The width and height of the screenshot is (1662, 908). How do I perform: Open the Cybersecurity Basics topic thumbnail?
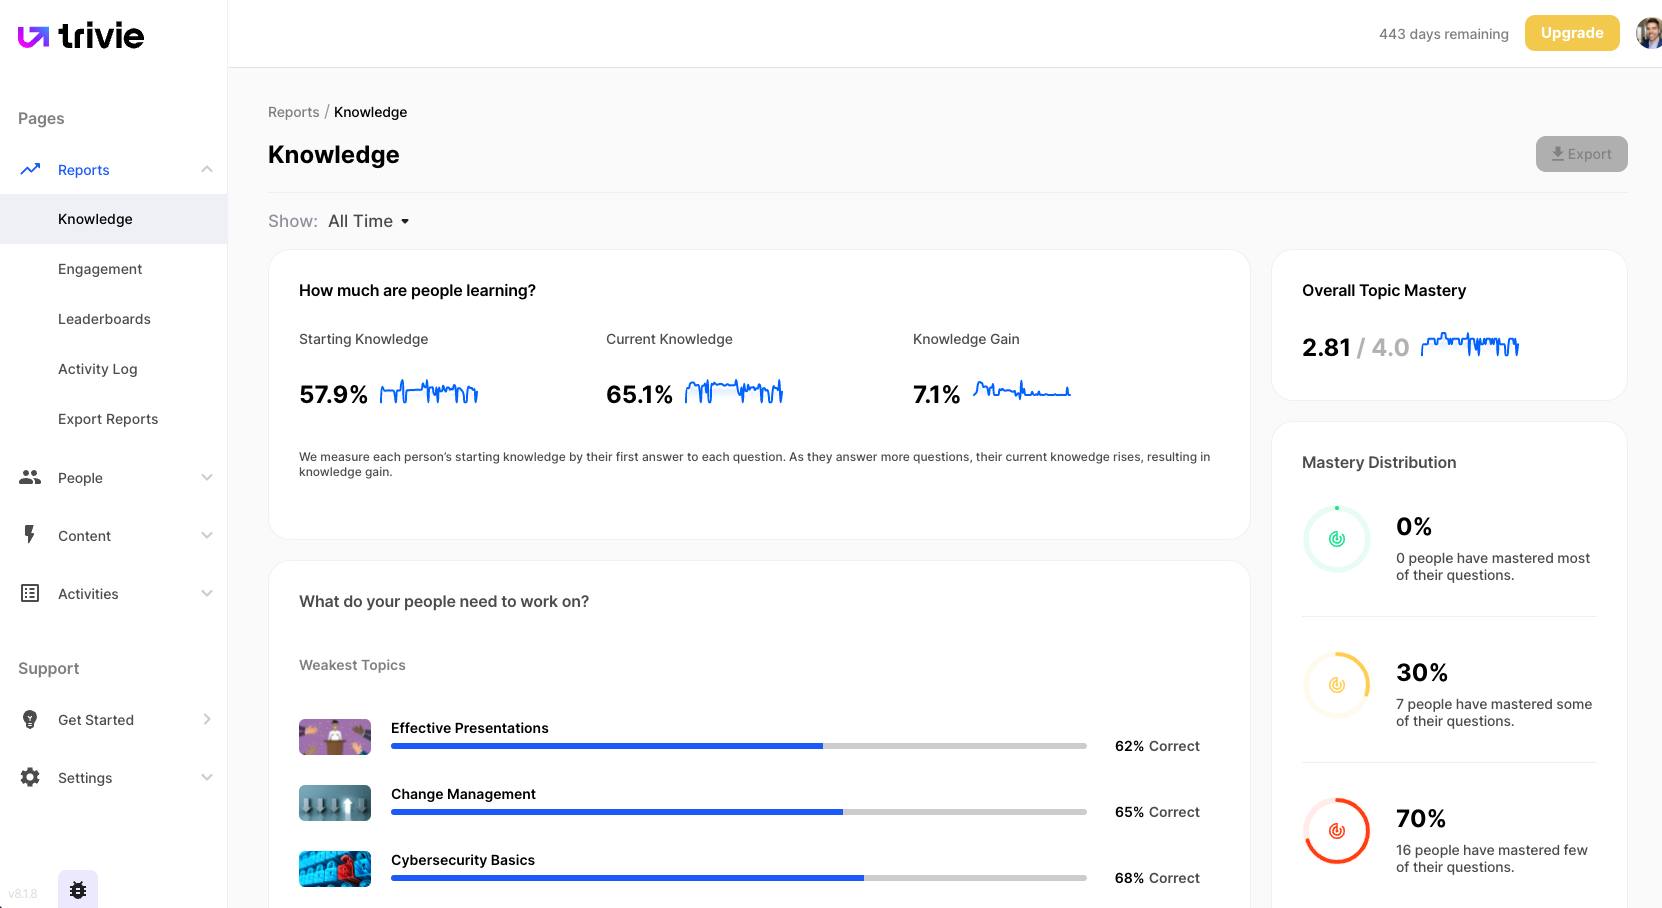(x=335, y=869)
